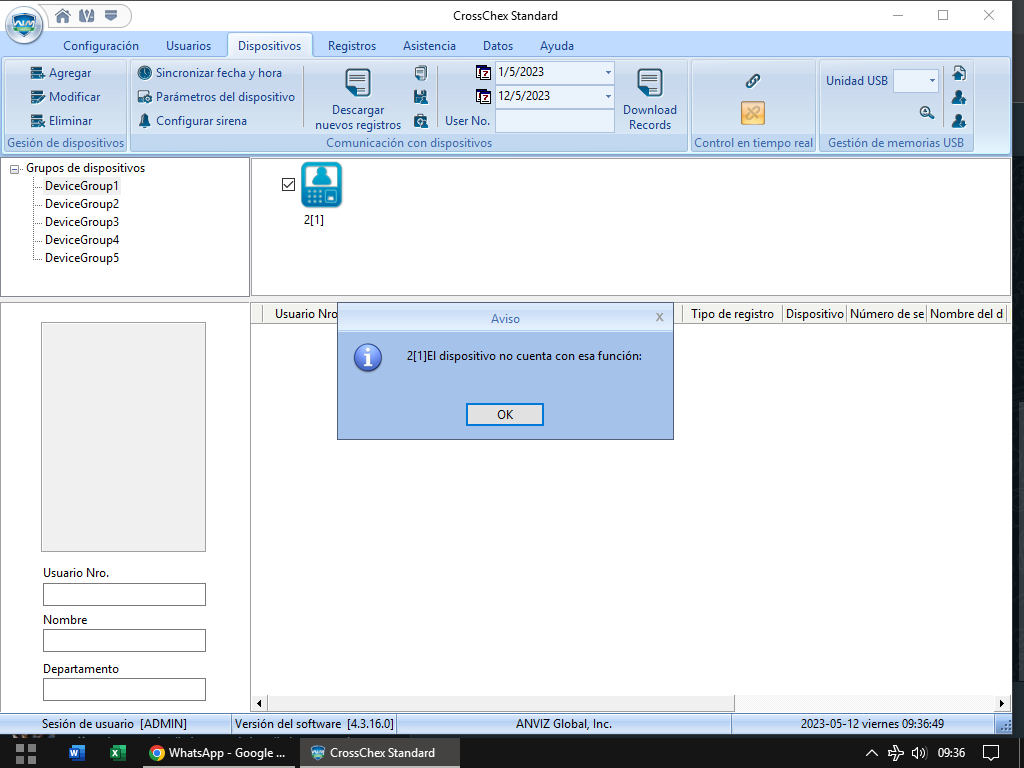Go to the Datos tab
This screenshot has width=1024, height=768.
[x=498, y=46]
